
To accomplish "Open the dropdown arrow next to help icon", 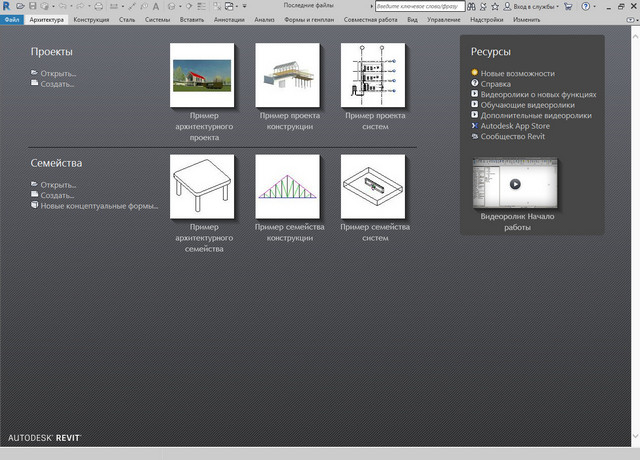I will 594,6.
